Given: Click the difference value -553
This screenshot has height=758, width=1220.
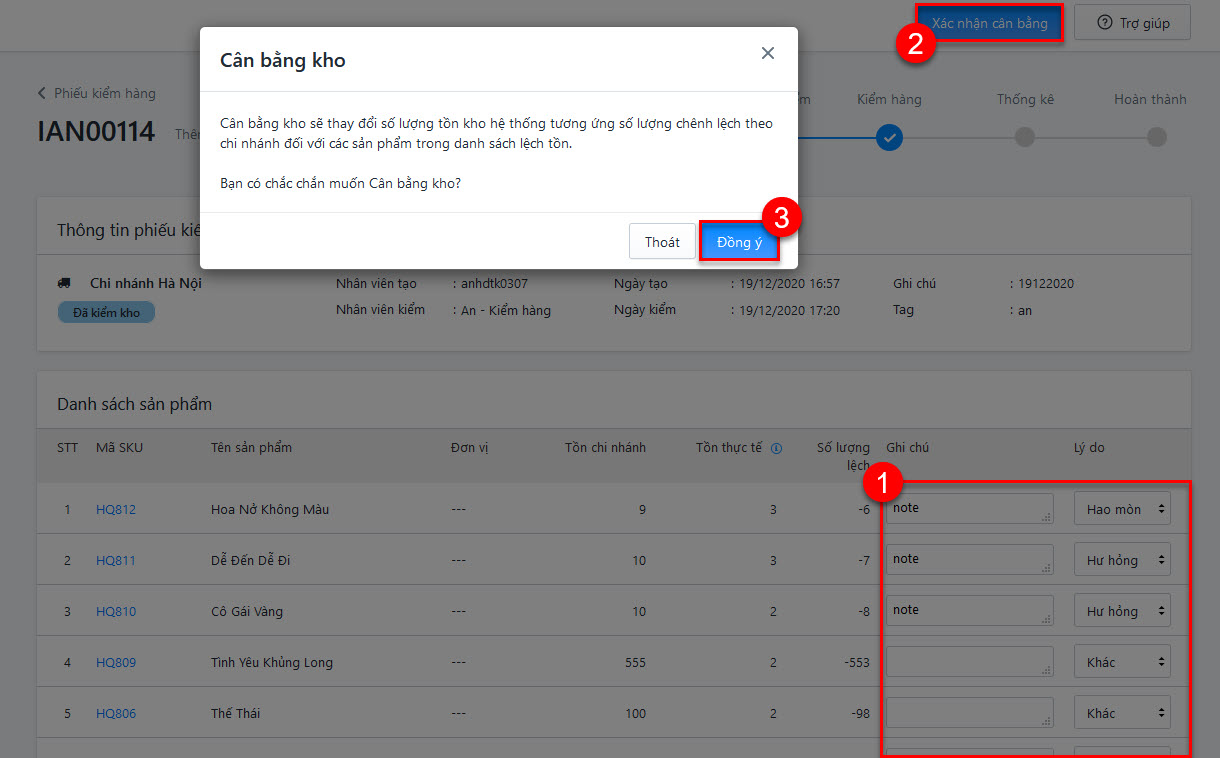Looking at the screenshot, I should pos(856,662).
